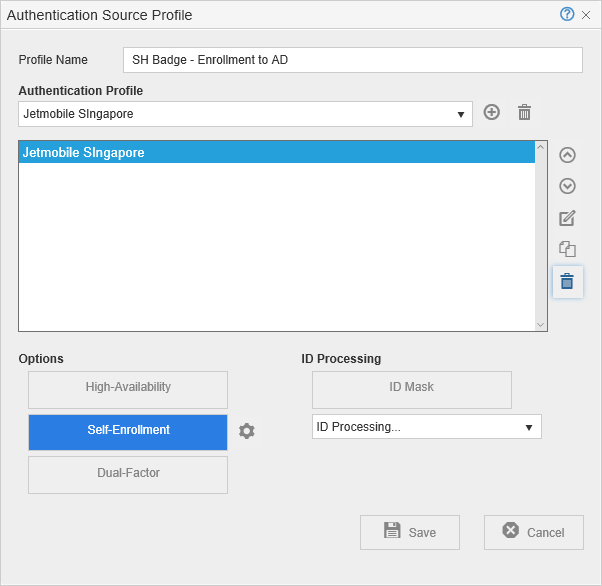Click the help question mark icon

(567, 15)
